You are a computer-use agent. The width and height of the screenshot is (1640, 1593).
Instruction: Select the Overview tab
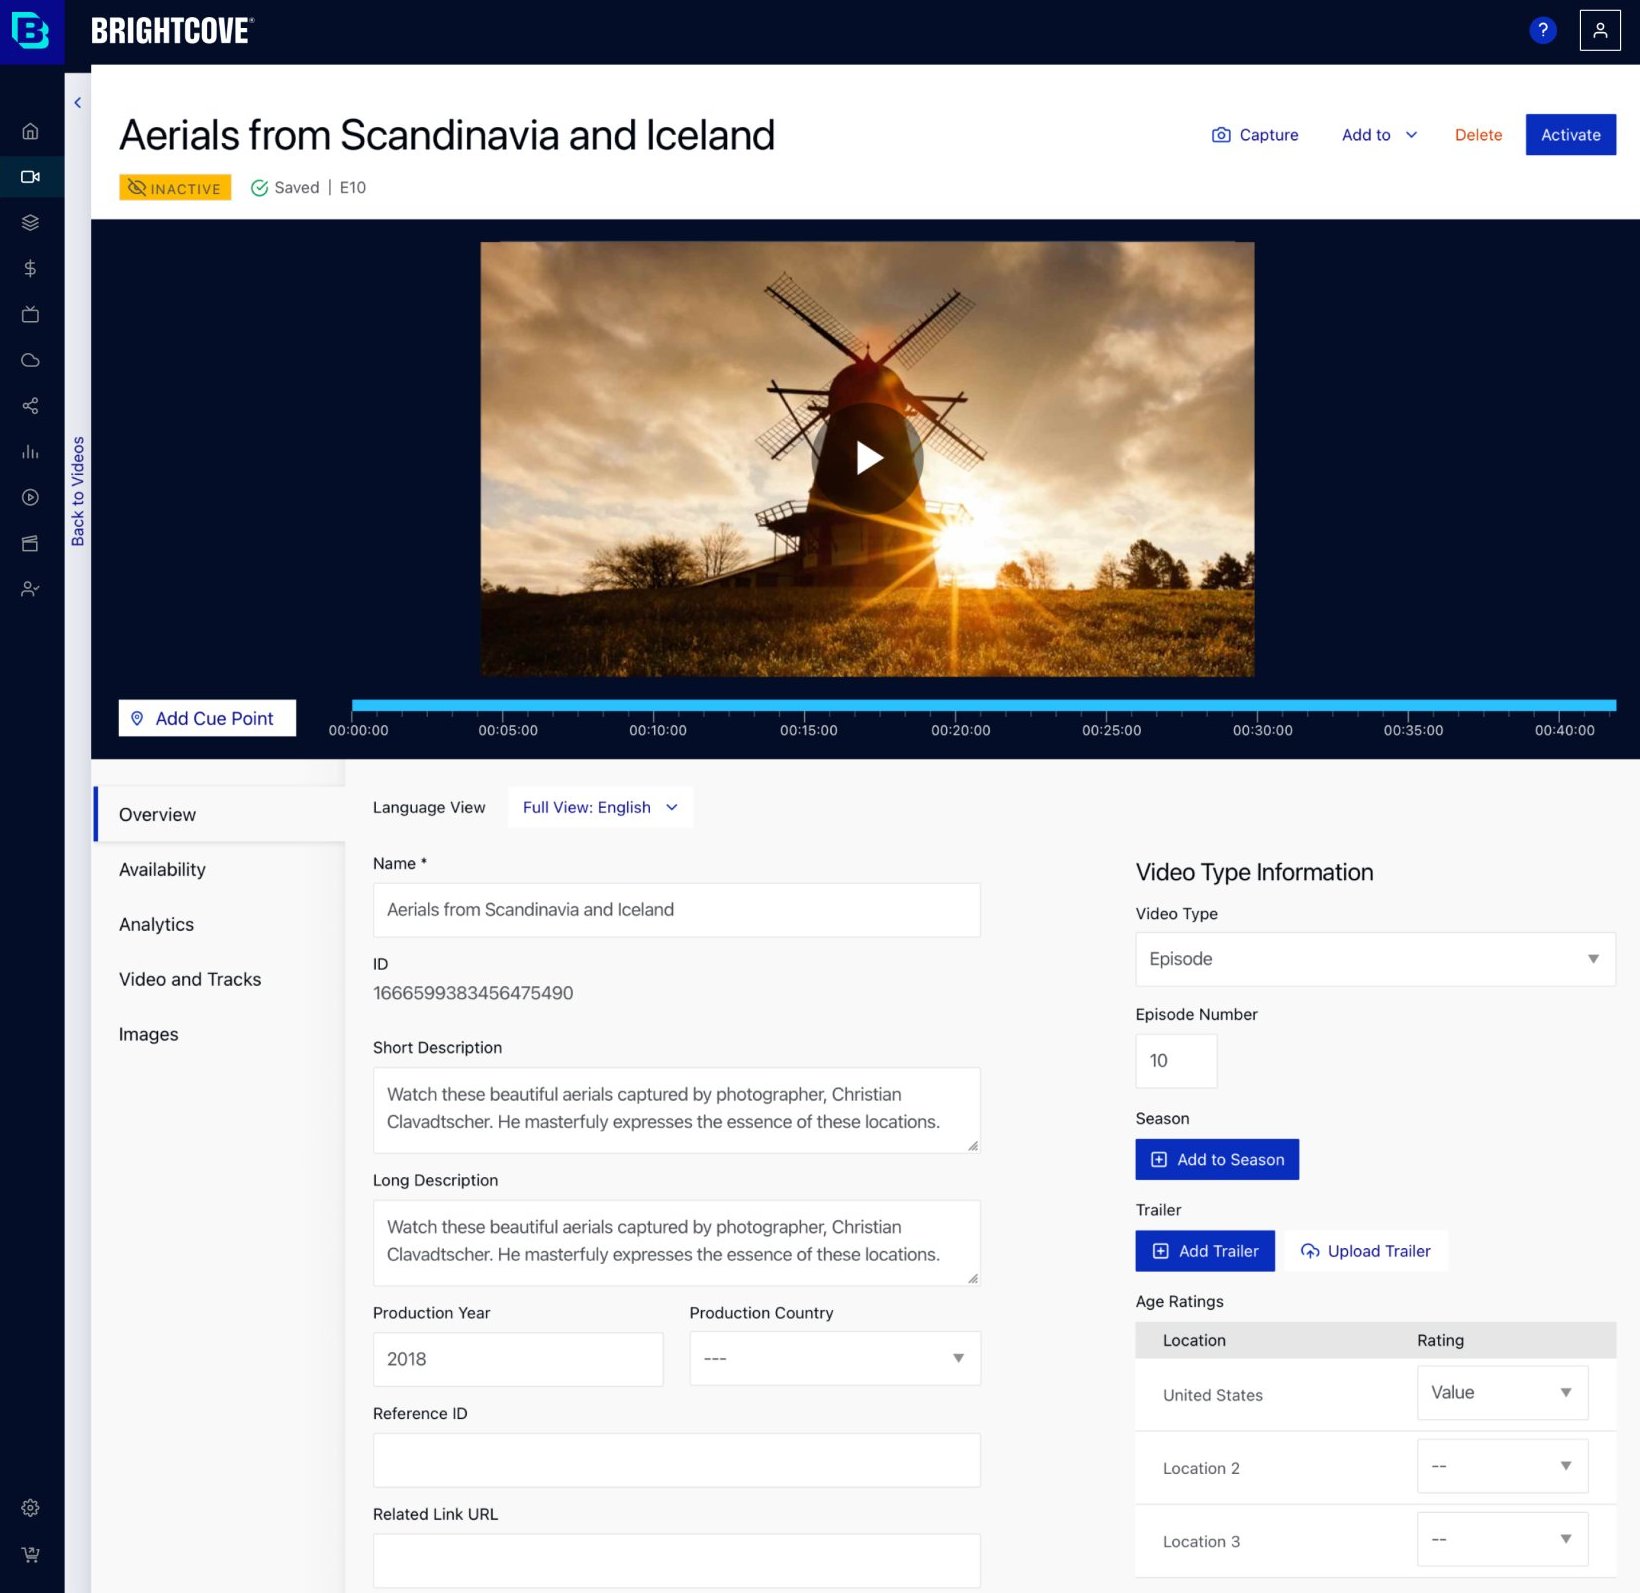219,814
